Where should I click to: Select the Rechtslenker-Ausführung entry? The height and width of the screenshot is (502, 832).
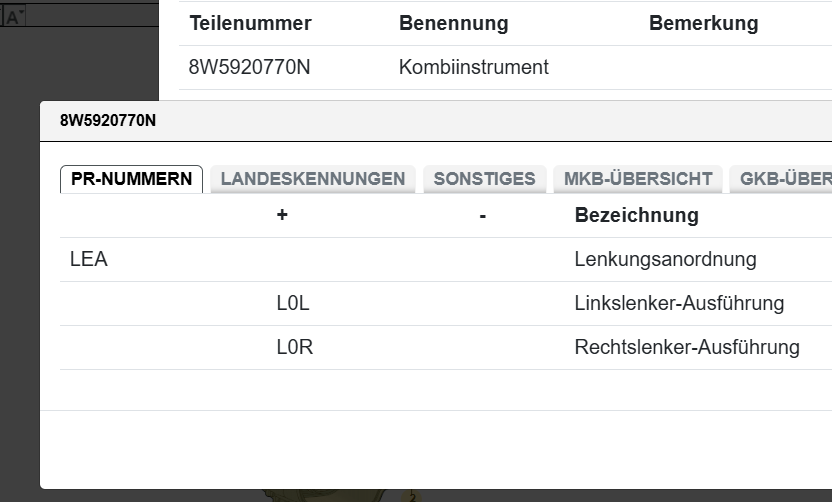pyautogui.click(x=687, y=347)
